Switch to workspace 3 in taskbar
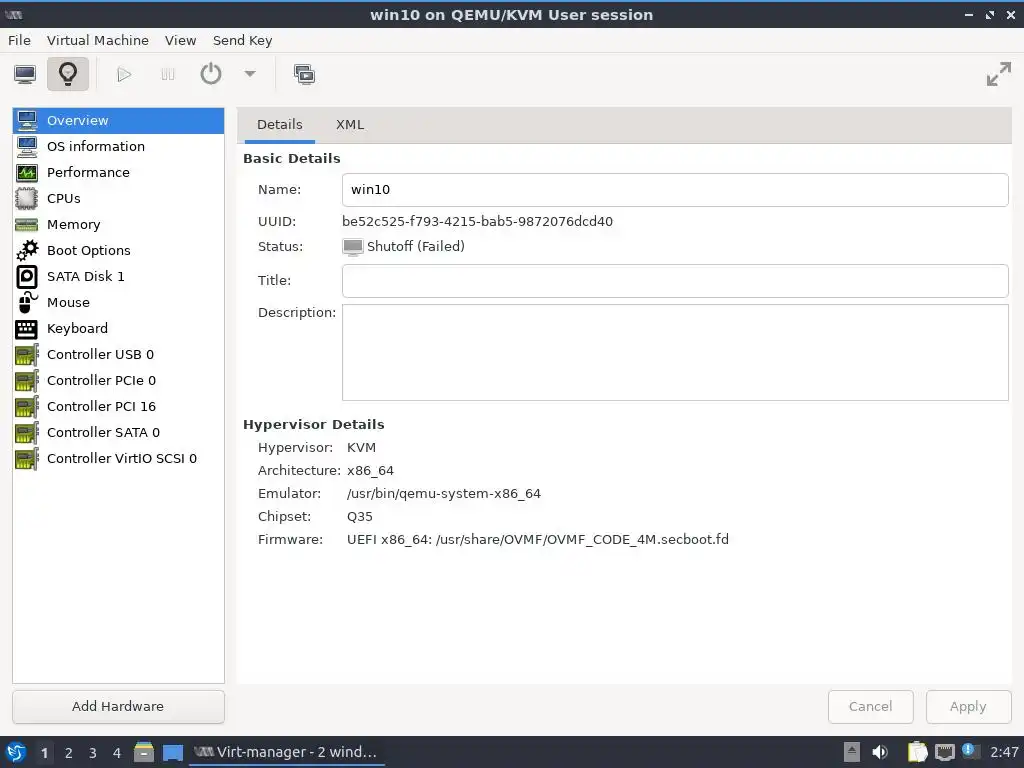The width and height of the screenshot is (1024, 768). (93, 753)
